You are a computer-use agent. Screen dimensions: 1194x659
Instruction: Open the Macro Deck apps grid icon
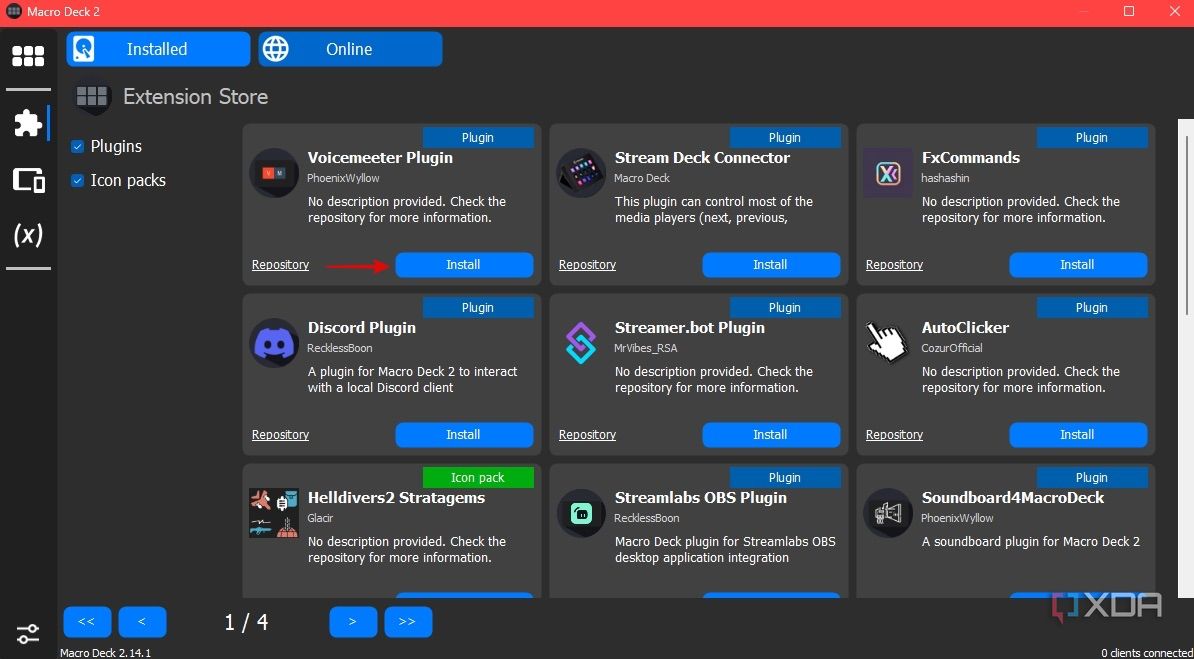[28, 56]
